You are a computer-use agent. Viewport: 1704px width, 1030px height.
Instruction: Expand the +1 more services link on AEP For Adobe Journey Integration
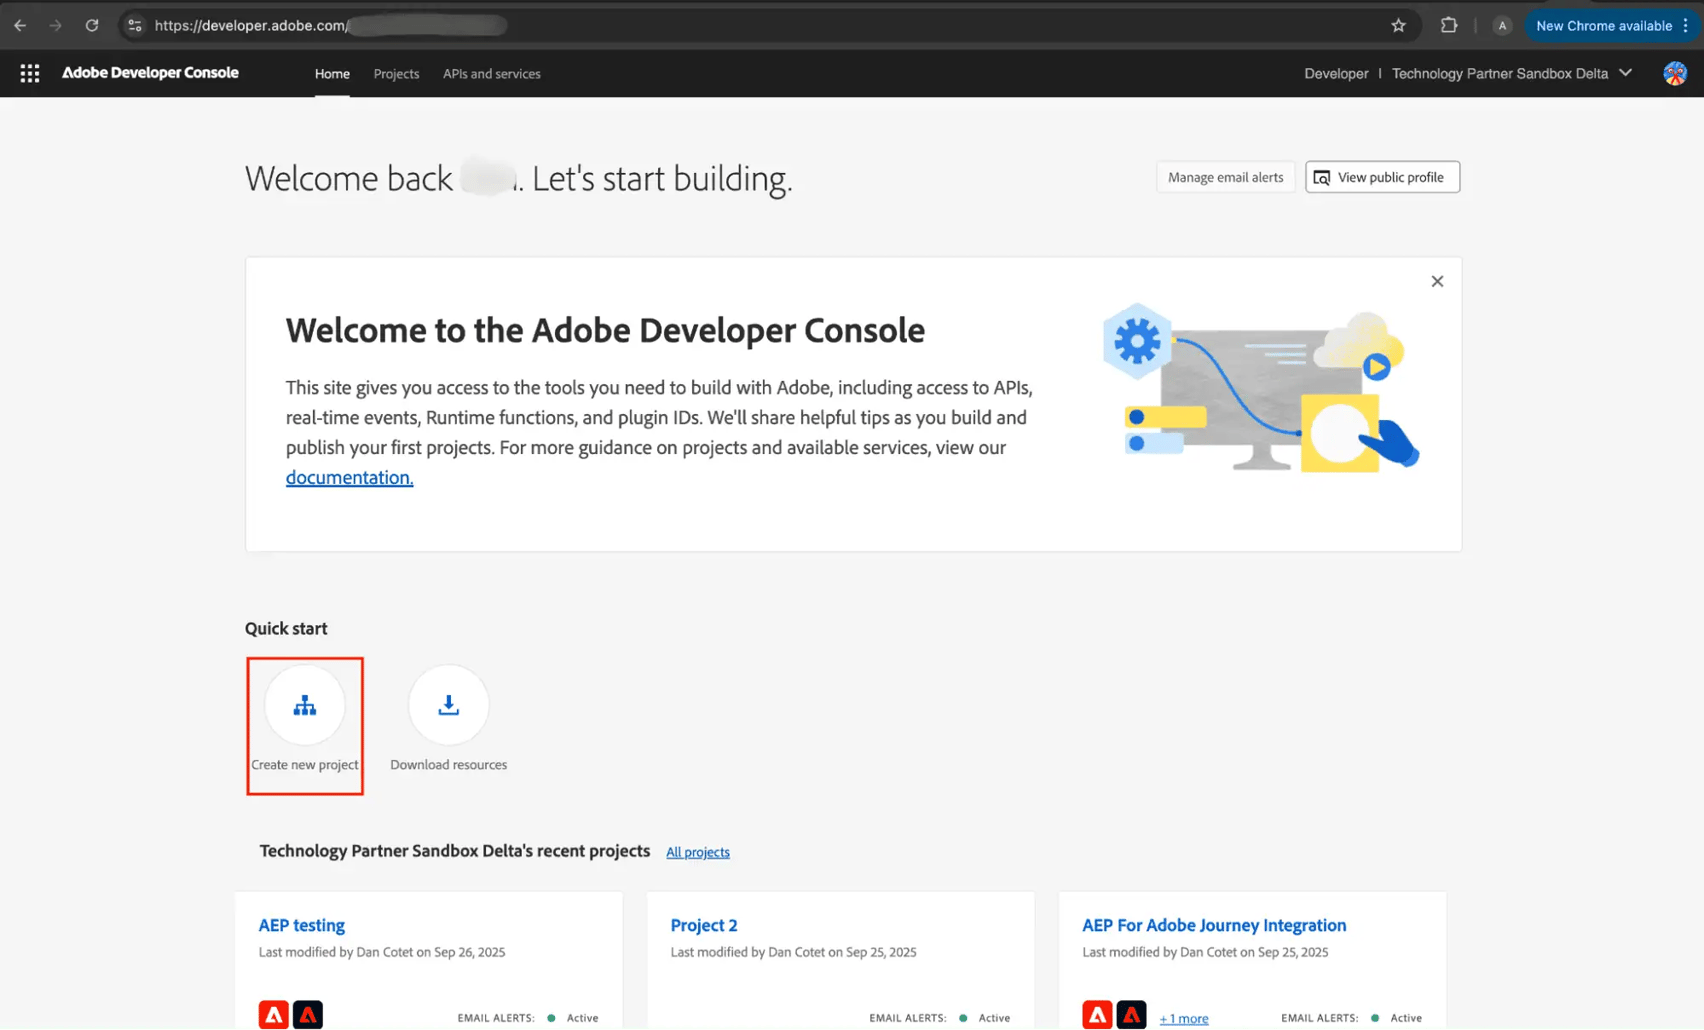[1183, 1017]
